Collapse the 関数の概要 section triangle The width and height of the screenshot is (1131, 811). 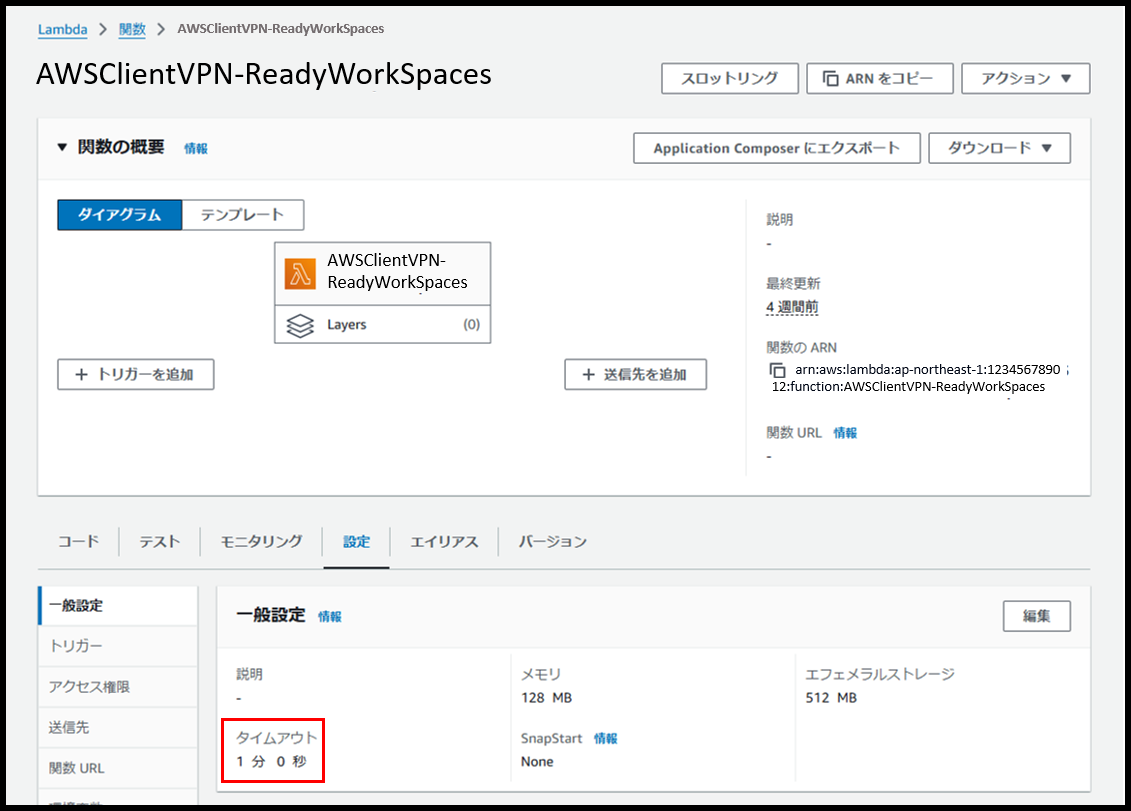(62, 147)
